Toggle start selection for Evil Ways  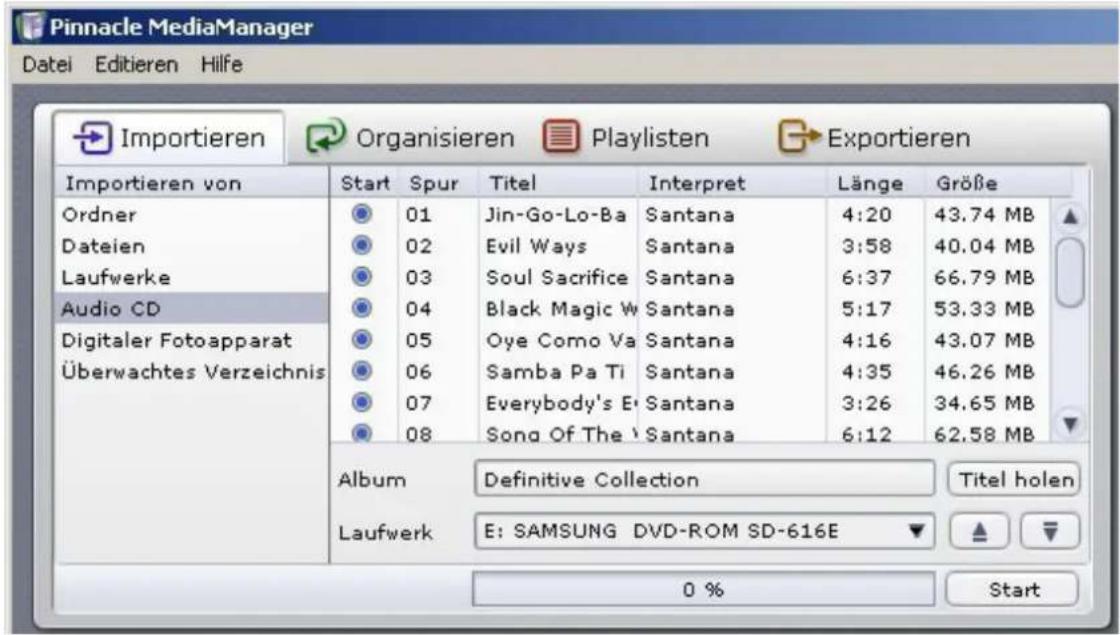(x=362, y=245)
